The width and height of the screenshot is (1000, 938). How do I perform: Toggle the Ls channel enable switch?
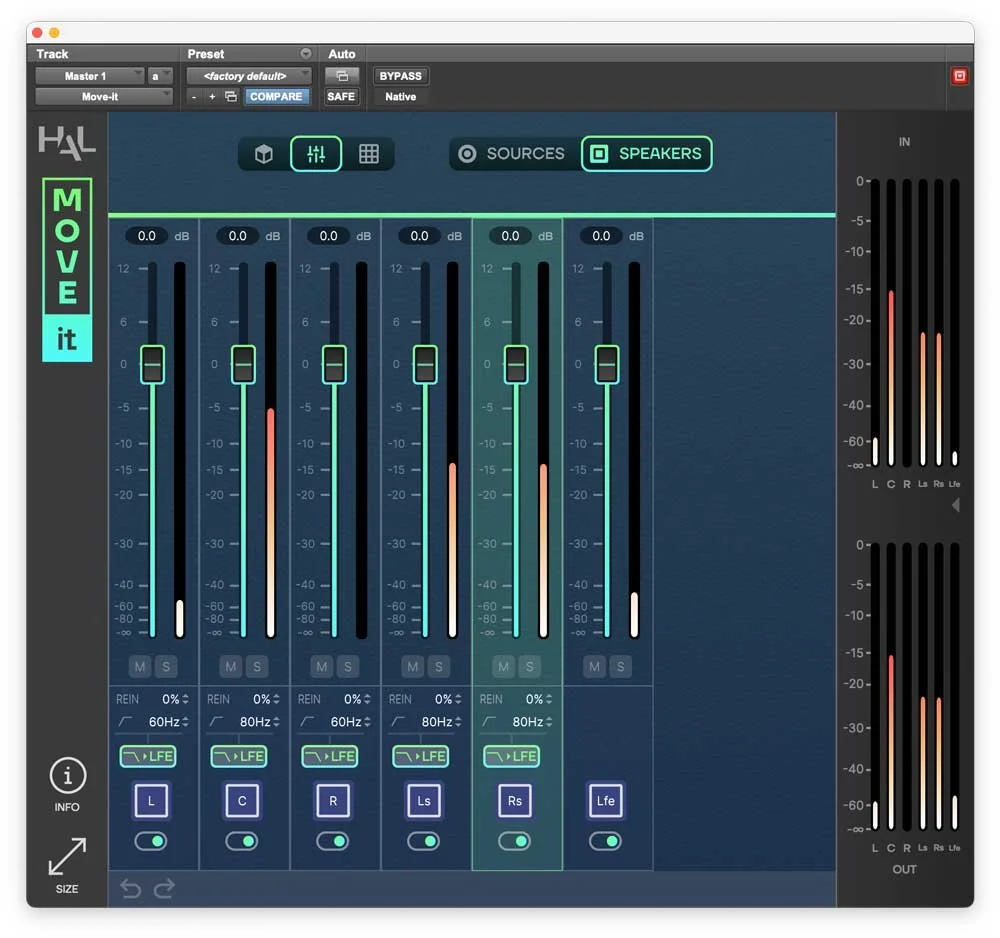(x=424, y=842)
